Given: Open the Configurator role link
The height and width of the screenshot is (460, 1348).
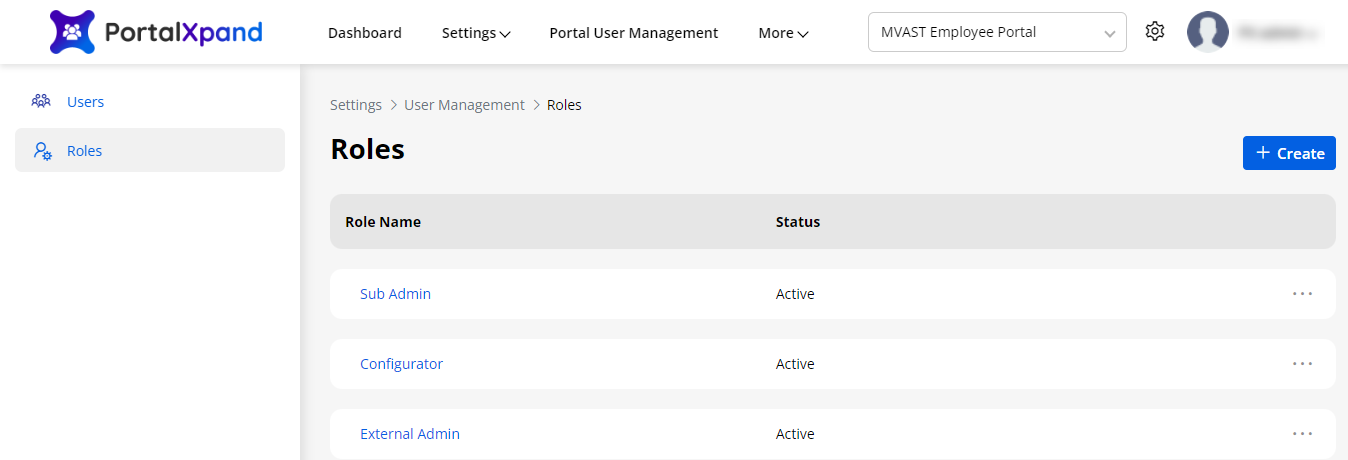Looking at the screenshot, I should 401,364.
